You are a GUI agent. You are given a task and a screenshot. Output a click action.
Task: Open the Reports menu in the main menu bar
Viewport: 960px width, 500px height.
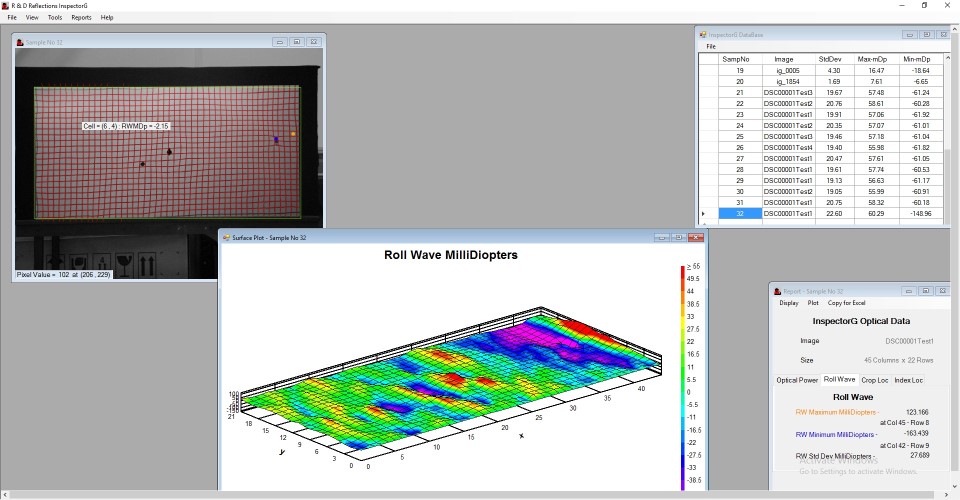[x=81, y=17]
